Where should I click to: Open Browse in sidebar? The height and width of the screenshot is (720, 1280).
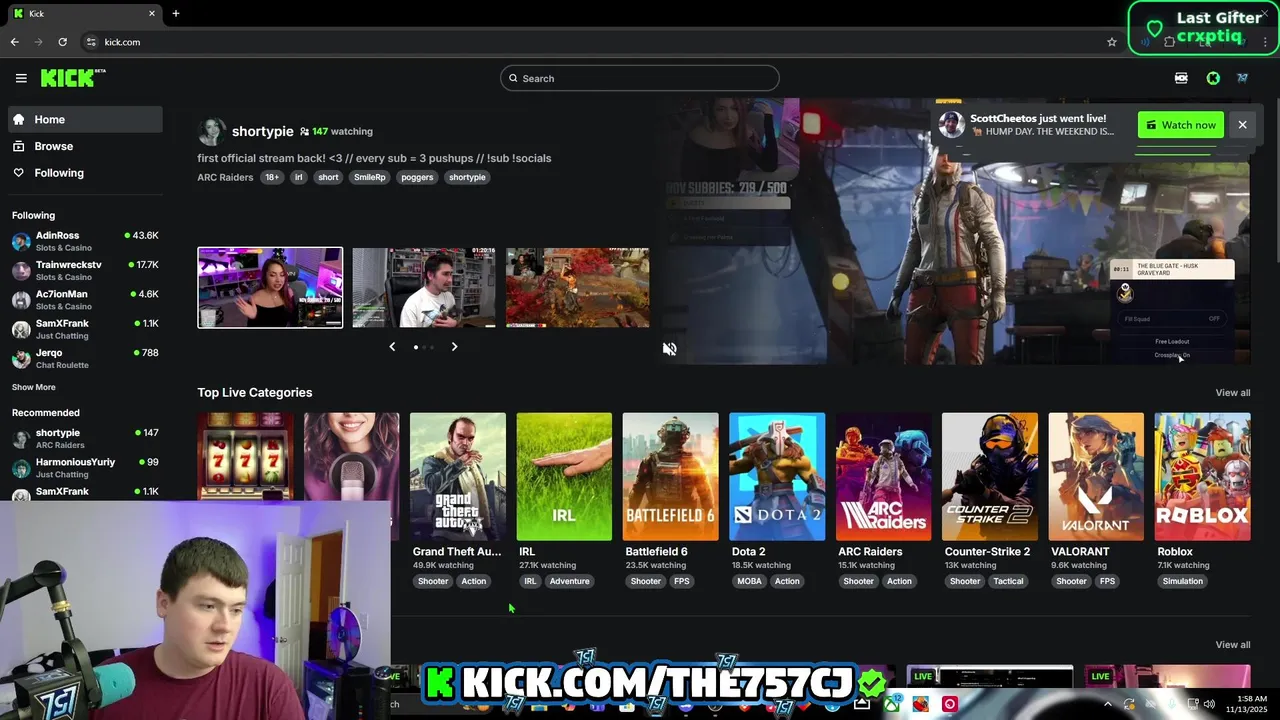click(x=85, y=146)
